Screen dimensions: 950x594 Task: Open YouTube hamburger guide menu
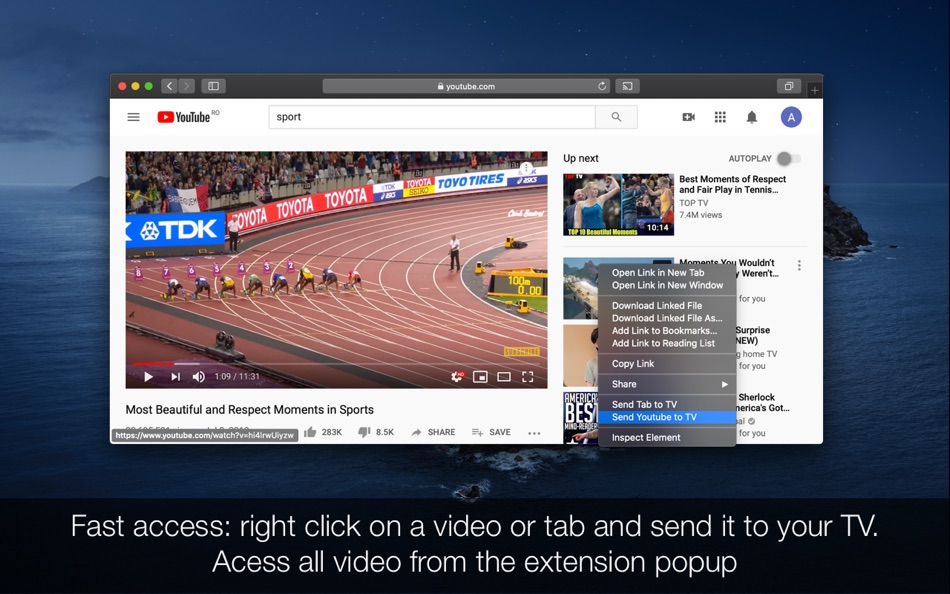(133, 117)
